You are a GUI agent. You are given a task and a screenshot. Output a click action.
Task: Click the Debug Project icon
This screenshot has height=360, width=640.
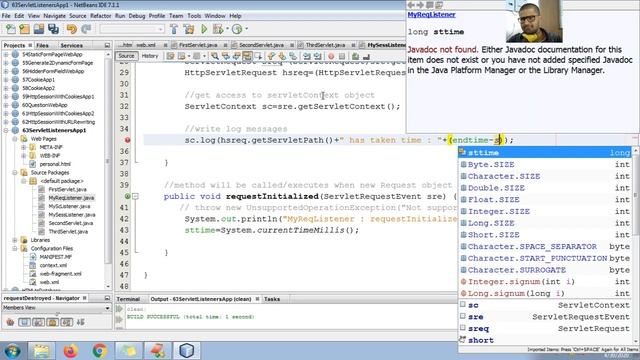[218, 29]
